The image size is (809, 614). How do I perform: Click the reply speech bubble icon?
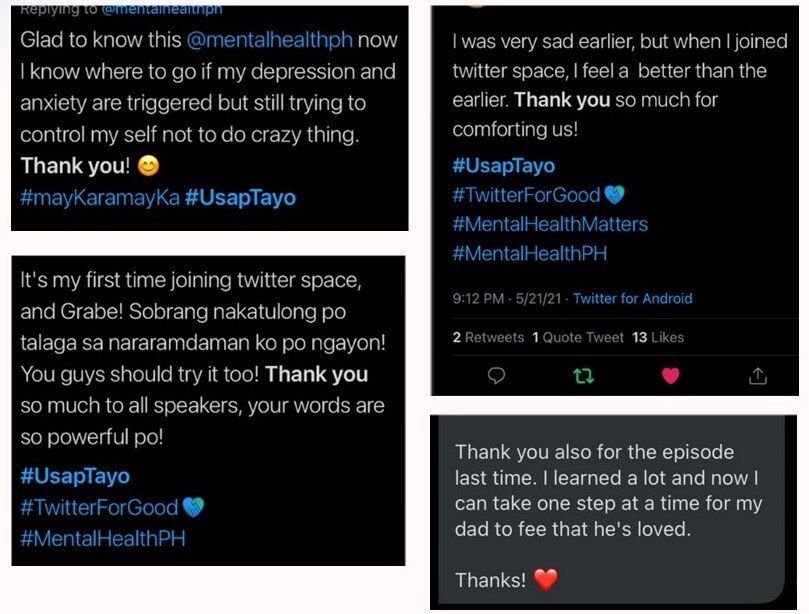coord(496,376)
